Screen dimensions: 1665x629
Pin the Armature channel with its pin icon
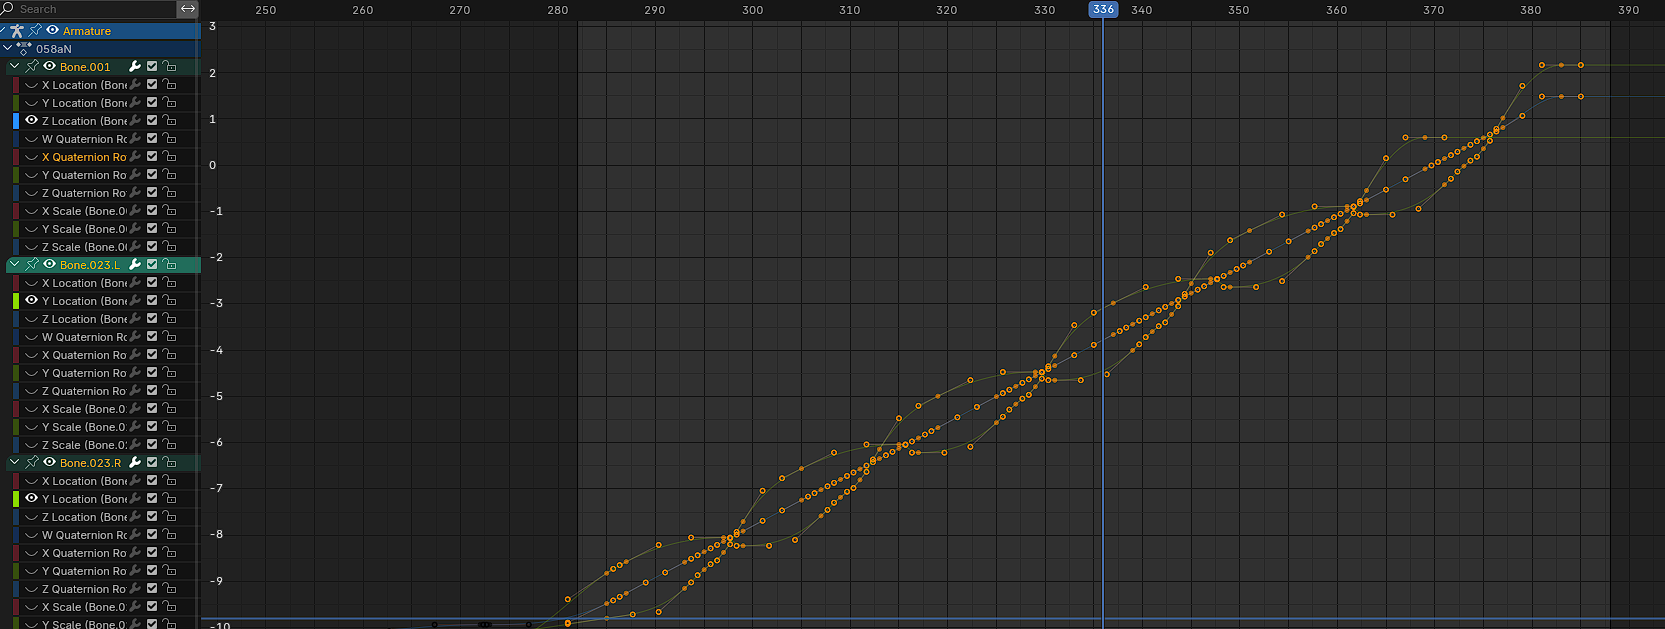point(35,31)
